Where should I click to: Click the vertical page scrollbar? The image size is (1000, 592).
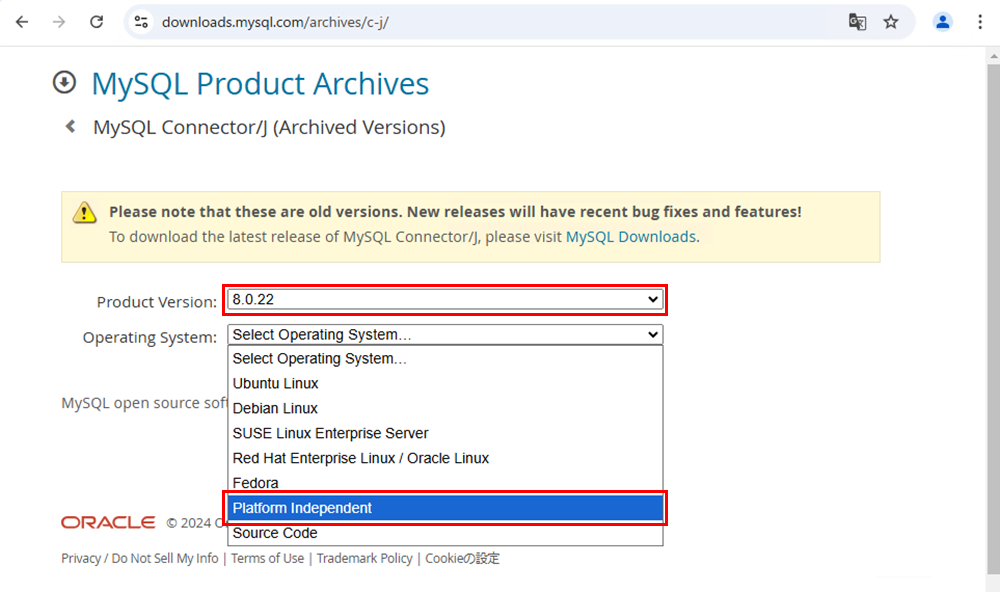pyautogui.click(x=993, y=319)
